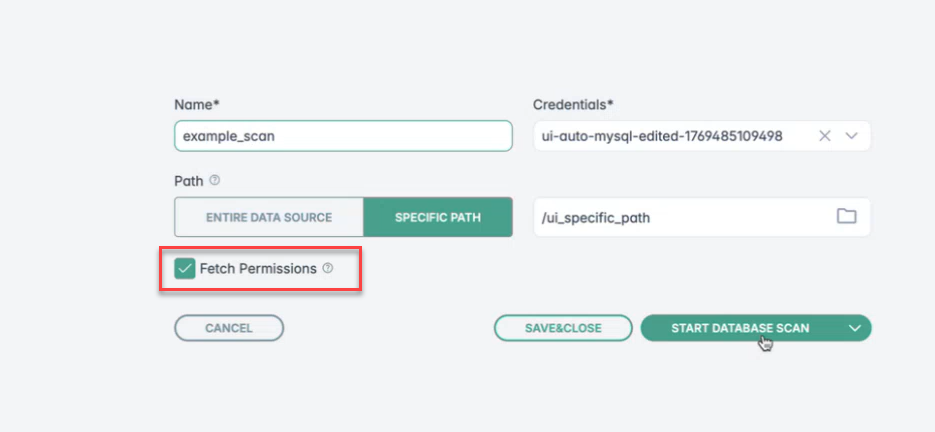Click the Name field label
935x432 pixels.
pyautogui.click(x=196, y=104)
